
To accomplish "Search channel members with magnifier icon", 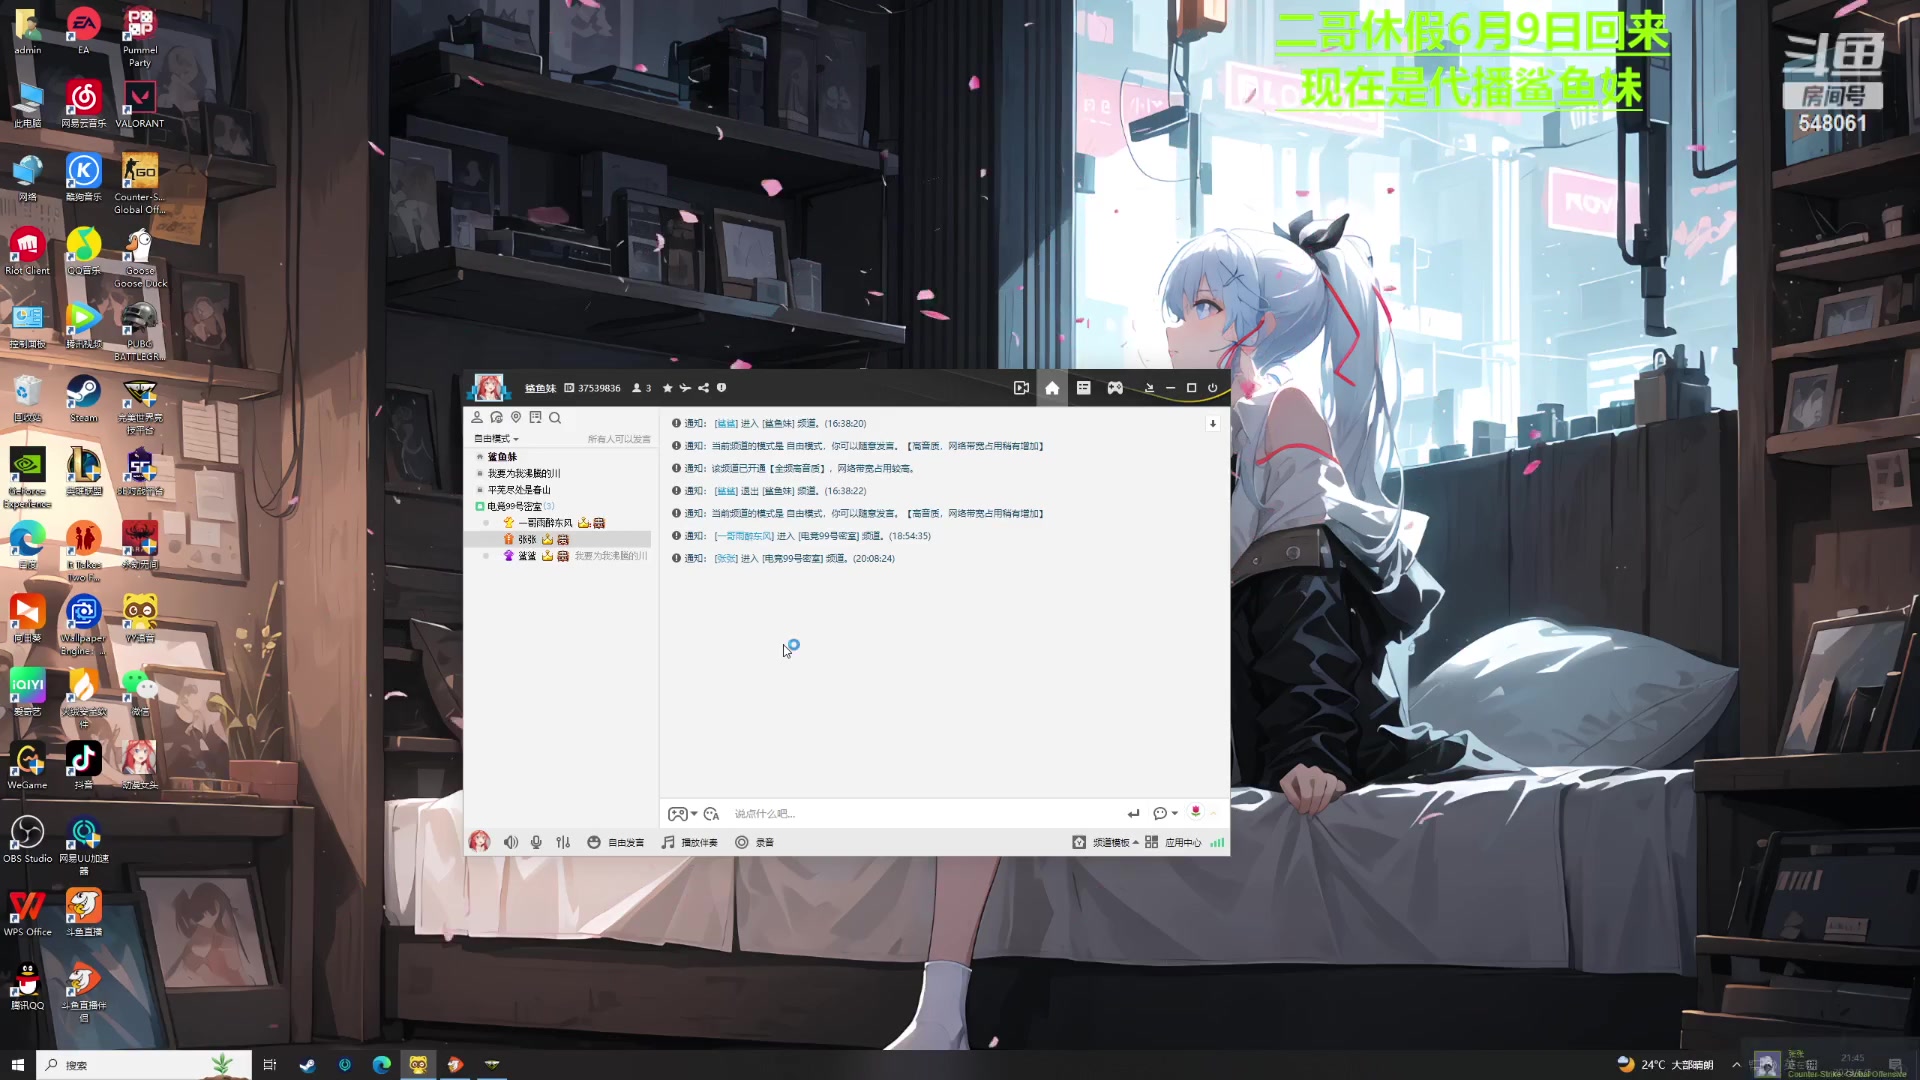I will 555,418.
